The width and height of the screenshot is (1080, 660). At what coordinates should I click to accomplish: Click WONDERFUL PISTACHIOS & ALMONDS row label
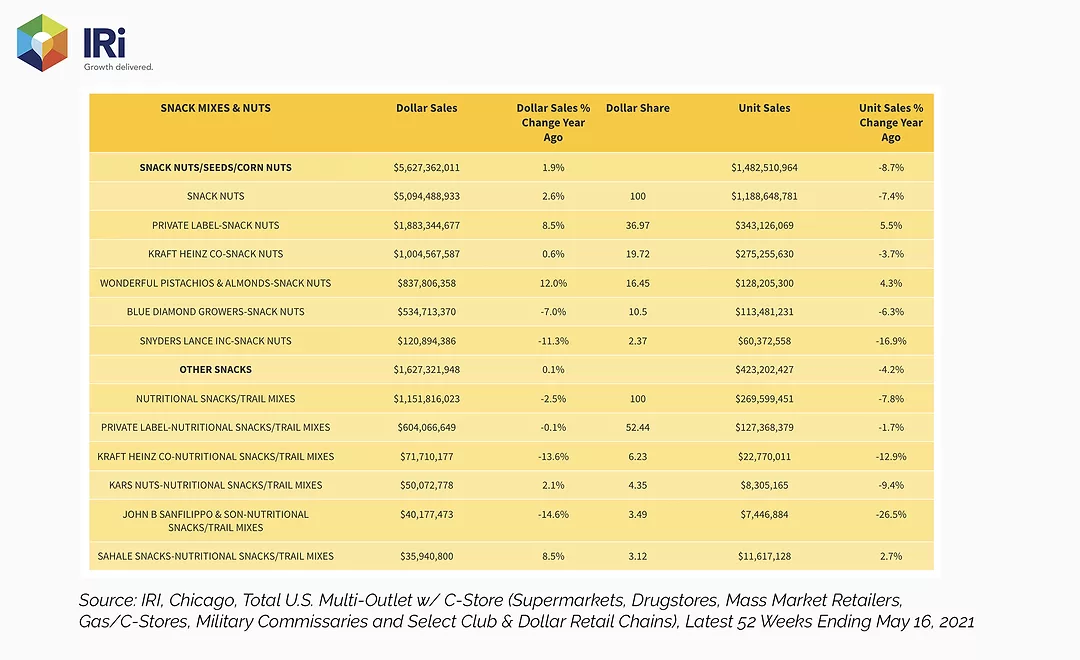point(216,283)
